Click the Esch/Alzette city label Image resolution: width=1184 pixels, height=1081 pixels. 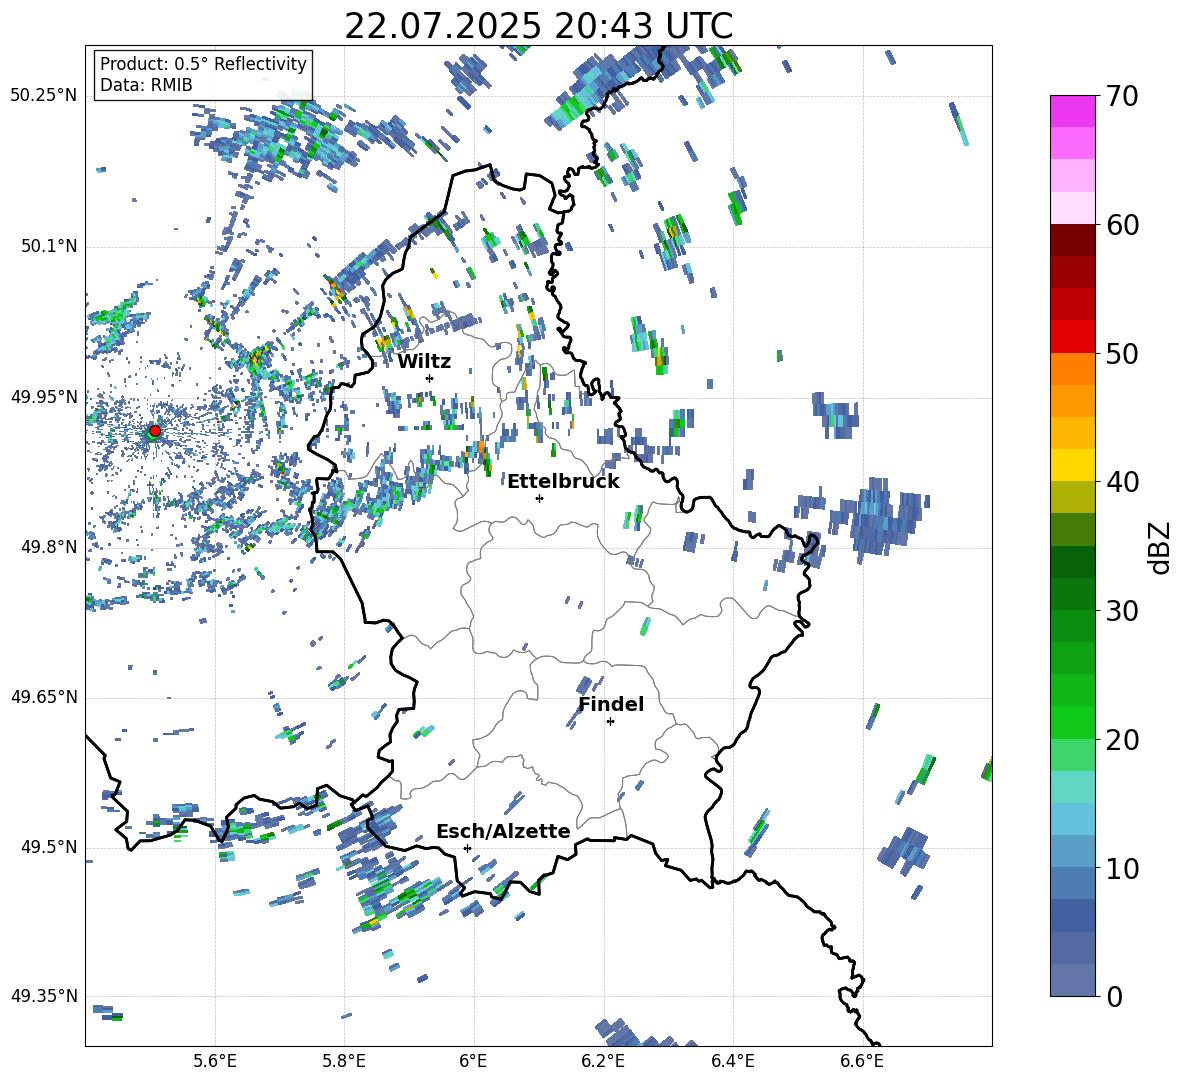503,832
